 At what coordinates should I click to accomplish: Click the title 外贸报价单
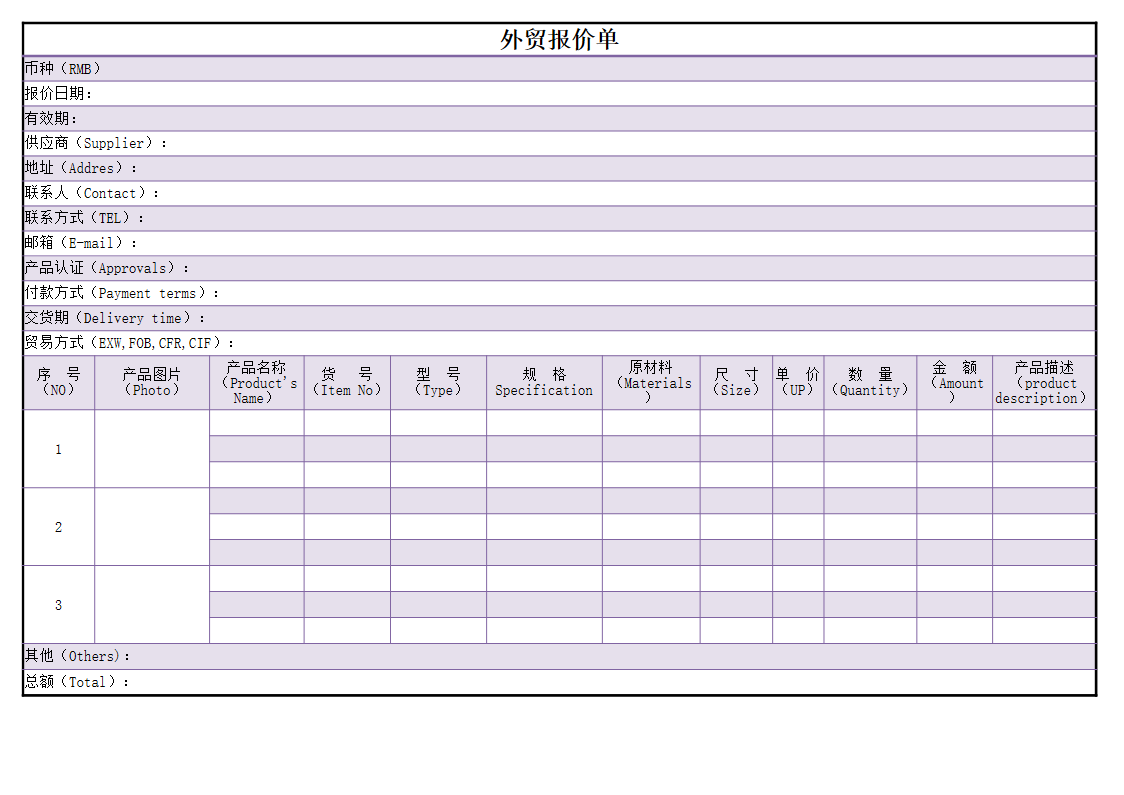point(559,39)
